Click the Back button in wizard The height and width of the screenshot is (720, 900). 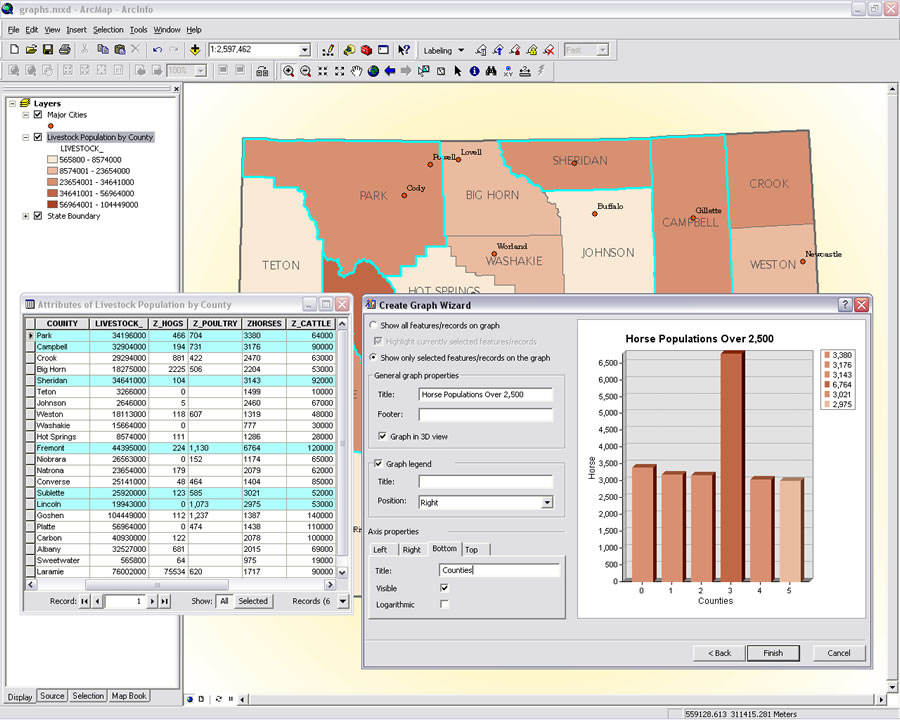718,653
